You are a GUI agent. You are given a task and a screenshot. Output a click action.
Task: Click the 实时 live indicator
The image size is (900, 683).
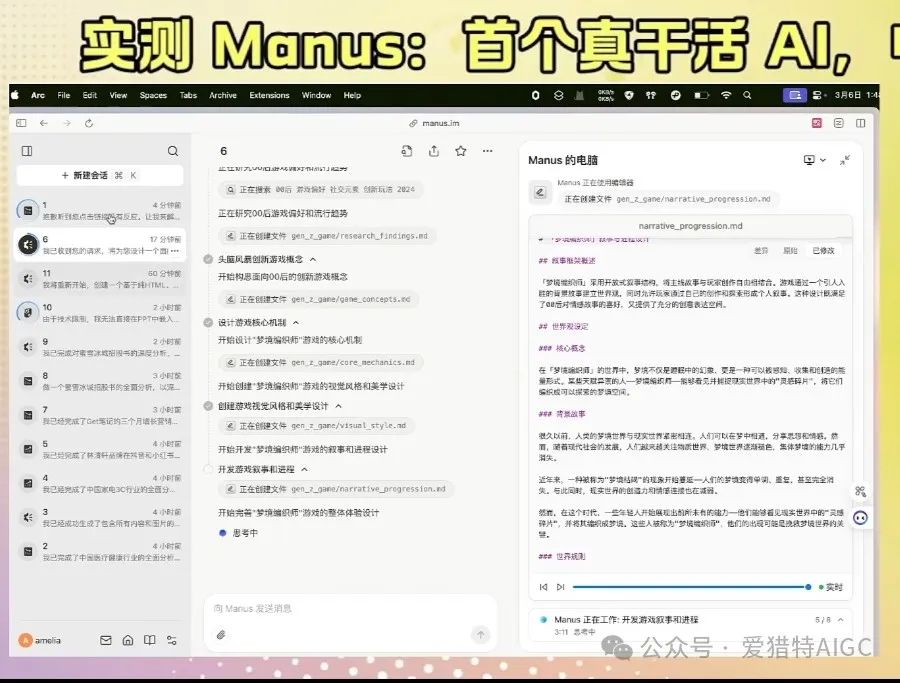(831, 587)
